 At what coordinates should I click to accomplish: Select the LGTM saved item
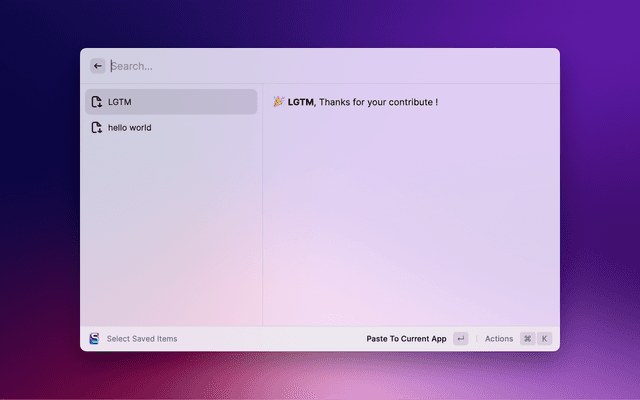click(170, 102)
